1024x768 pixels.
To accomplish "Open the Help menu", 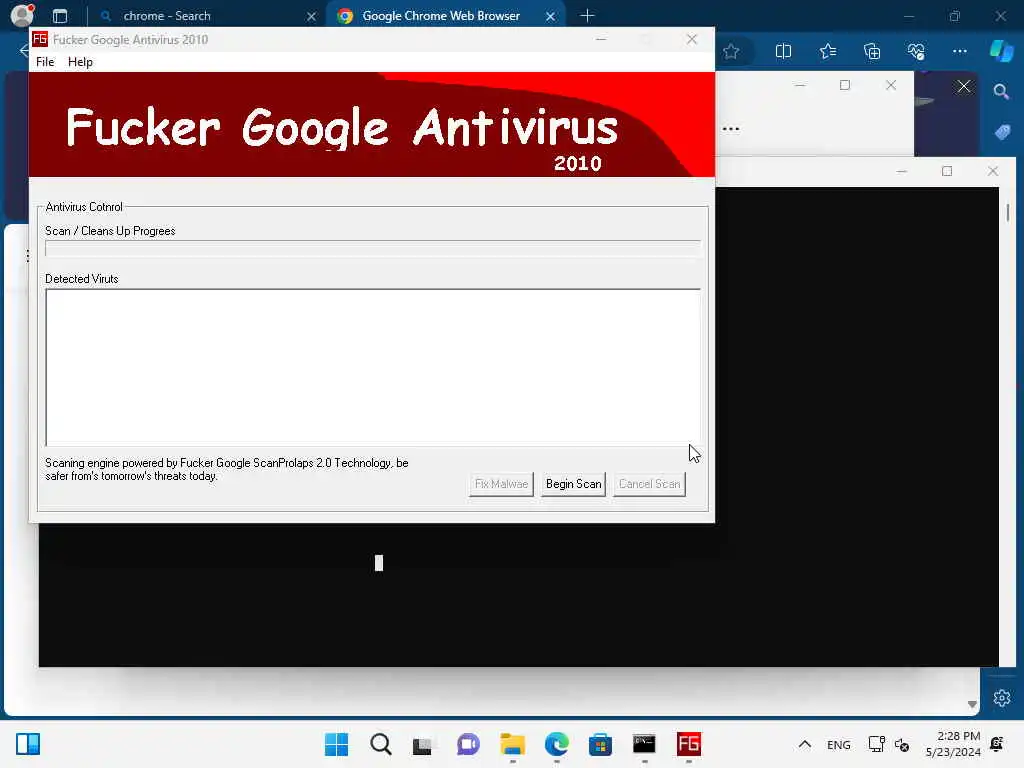I will (x=80, y=62).
